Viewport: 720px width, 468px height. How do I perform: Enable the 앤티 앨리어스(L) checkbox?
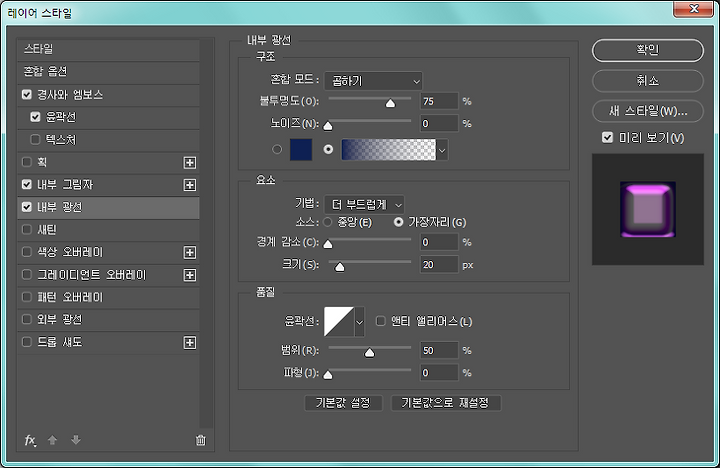point(381,321)
